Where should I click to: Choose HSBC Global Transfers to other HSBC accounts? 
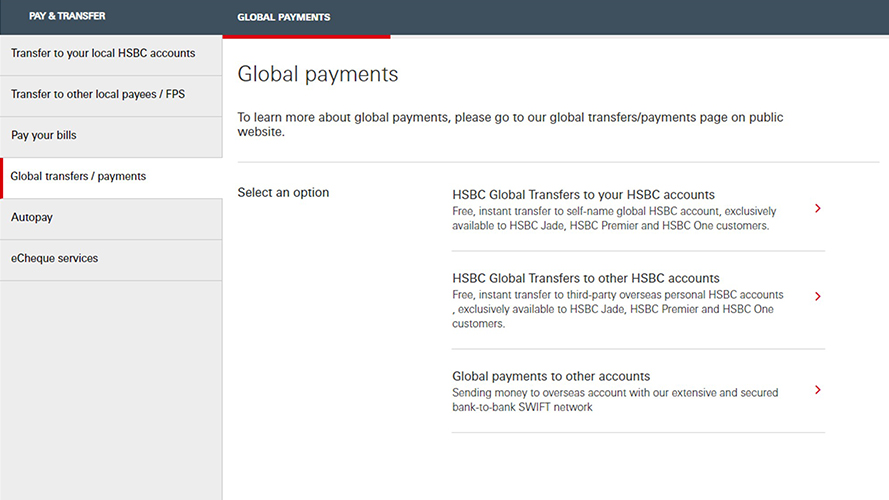tap(586, 278)
